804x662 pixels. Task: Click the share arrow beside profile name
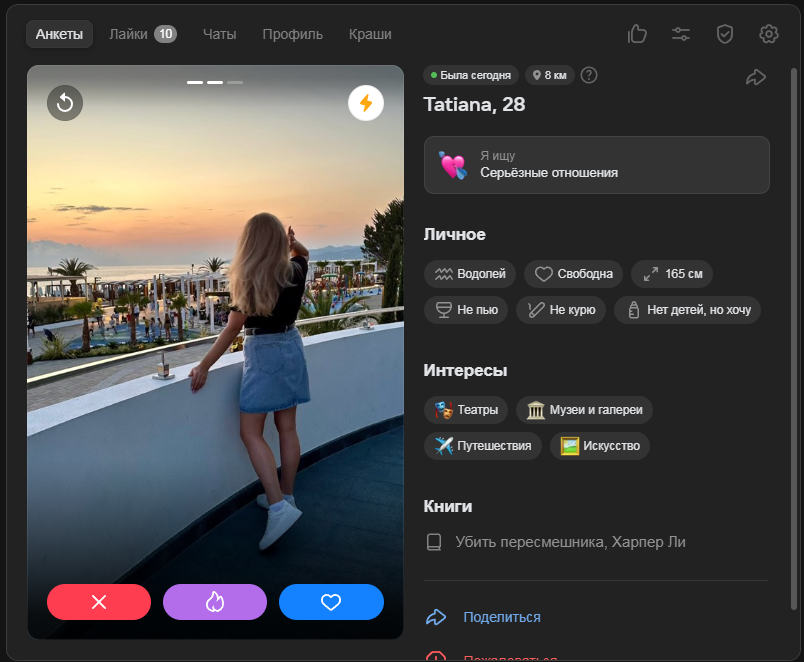pos(756,77)
